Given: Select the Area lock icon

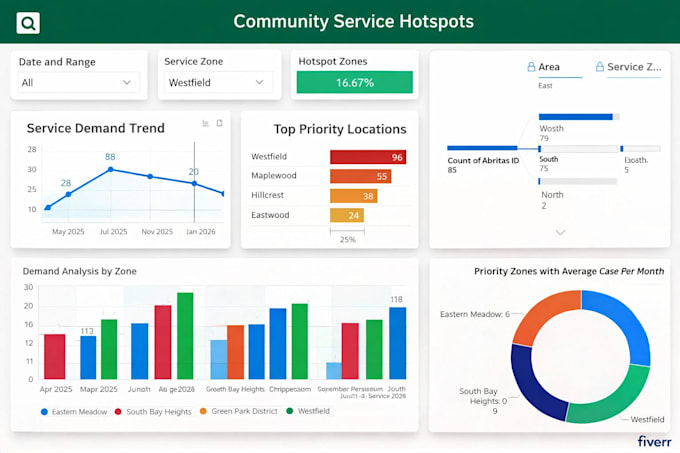Looking at the screenshot, I should (531, 67).
